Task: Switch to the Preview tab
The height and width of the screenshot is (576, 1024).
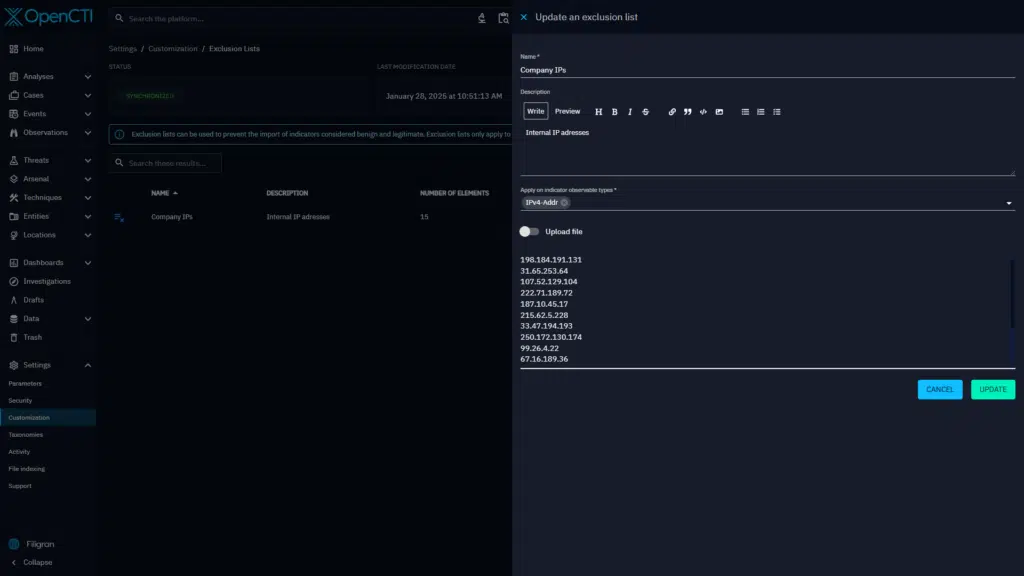Action: click(567, 112)
